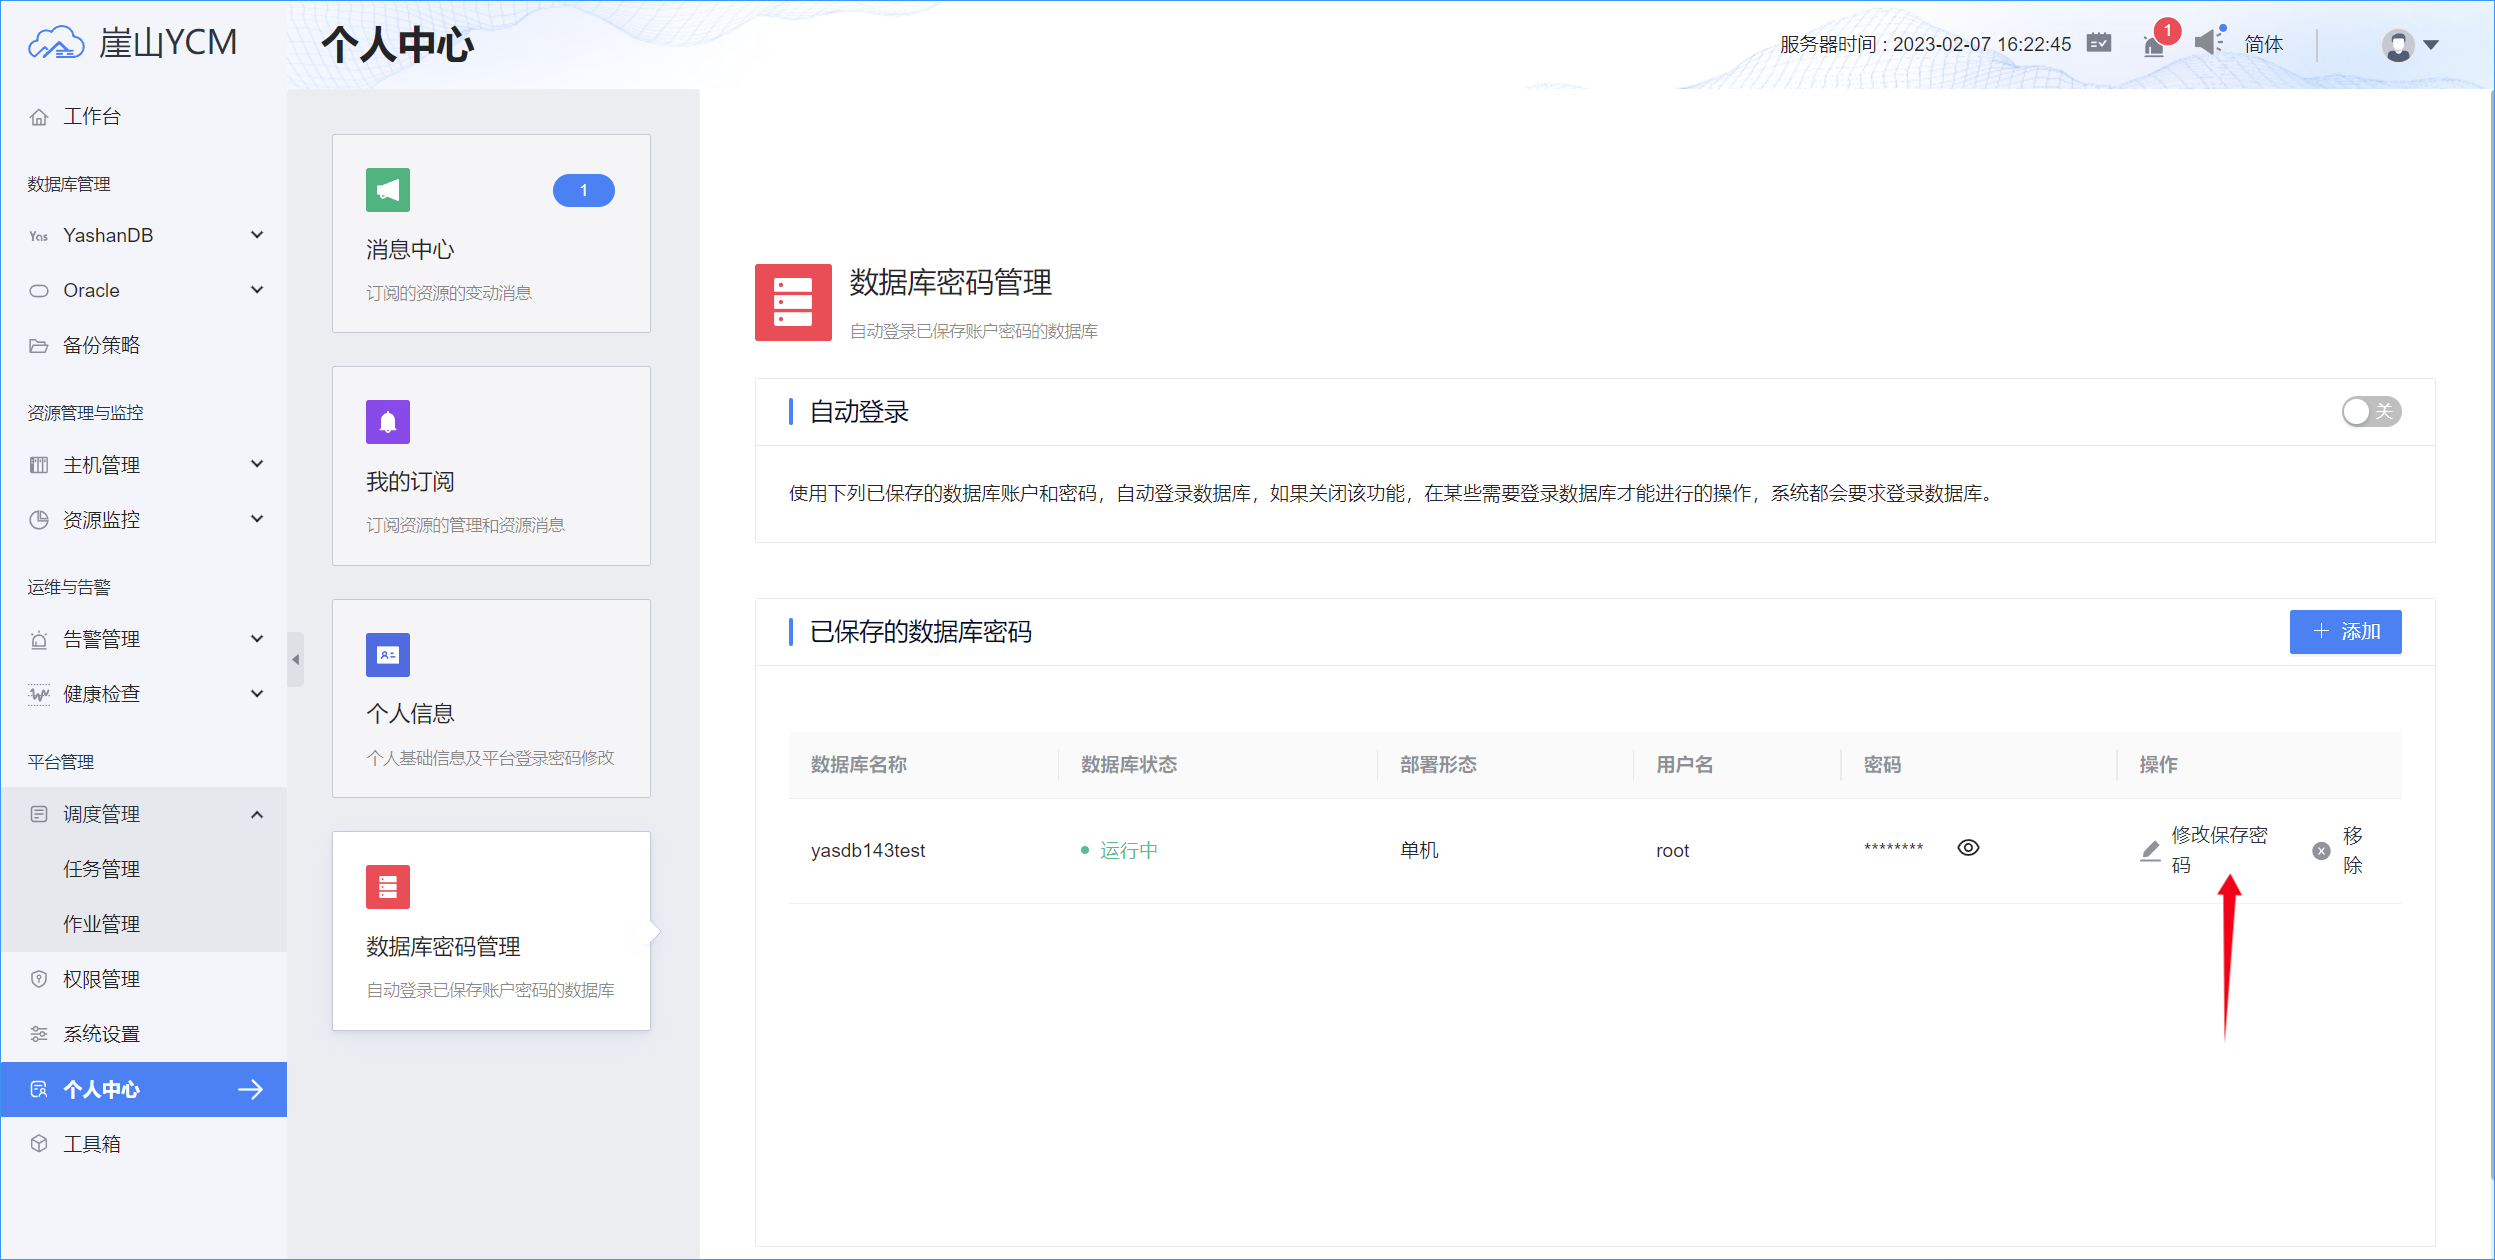The width and height of the screenshot is (2495, 1260).
Task: Open 消息中心 via the green megaphone icon
Action: (x=388, y=189)
